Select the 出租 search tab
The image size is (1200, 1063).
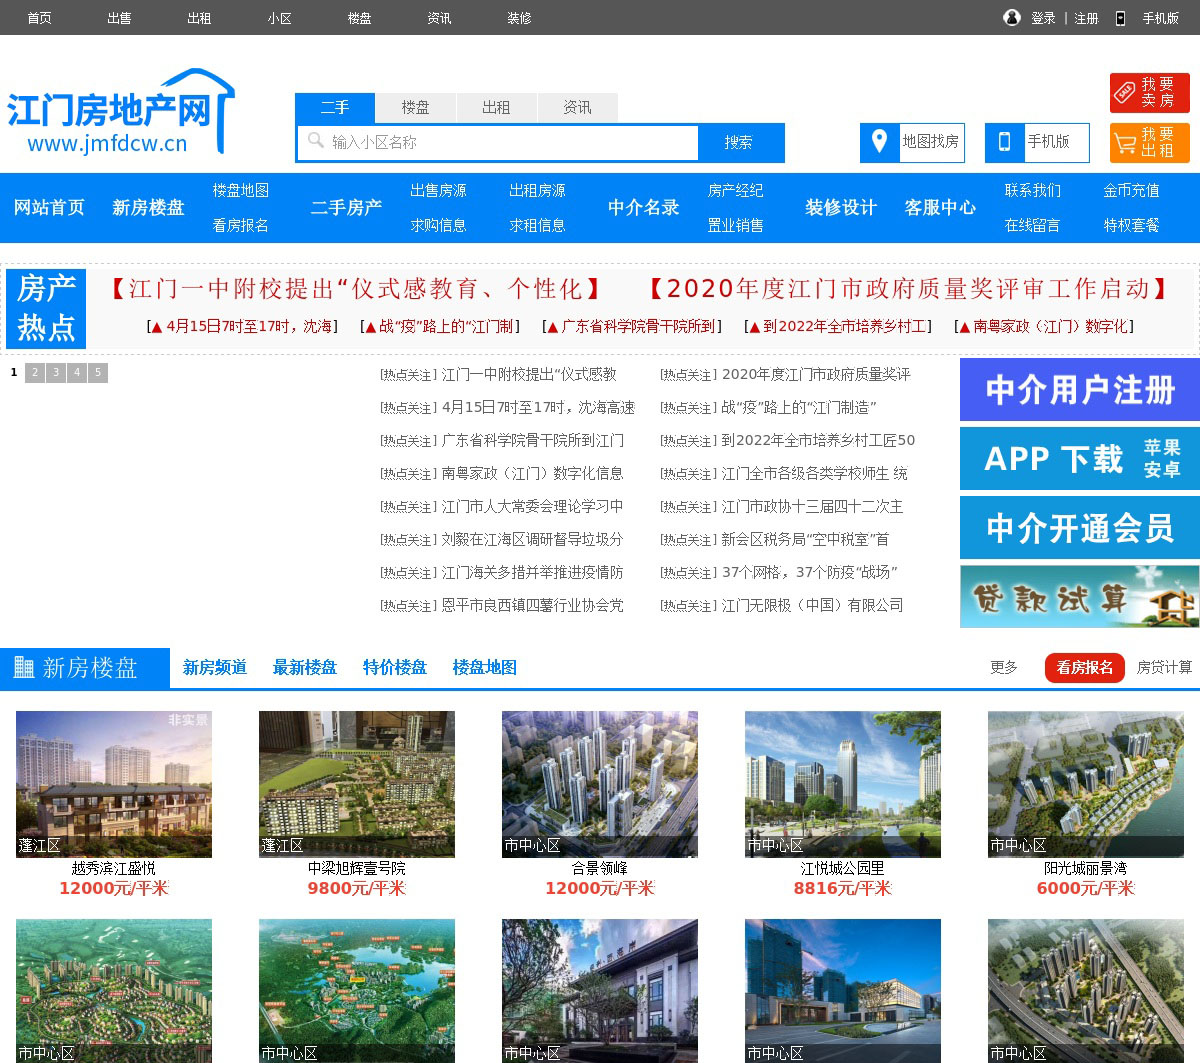[x=496, y=107]
